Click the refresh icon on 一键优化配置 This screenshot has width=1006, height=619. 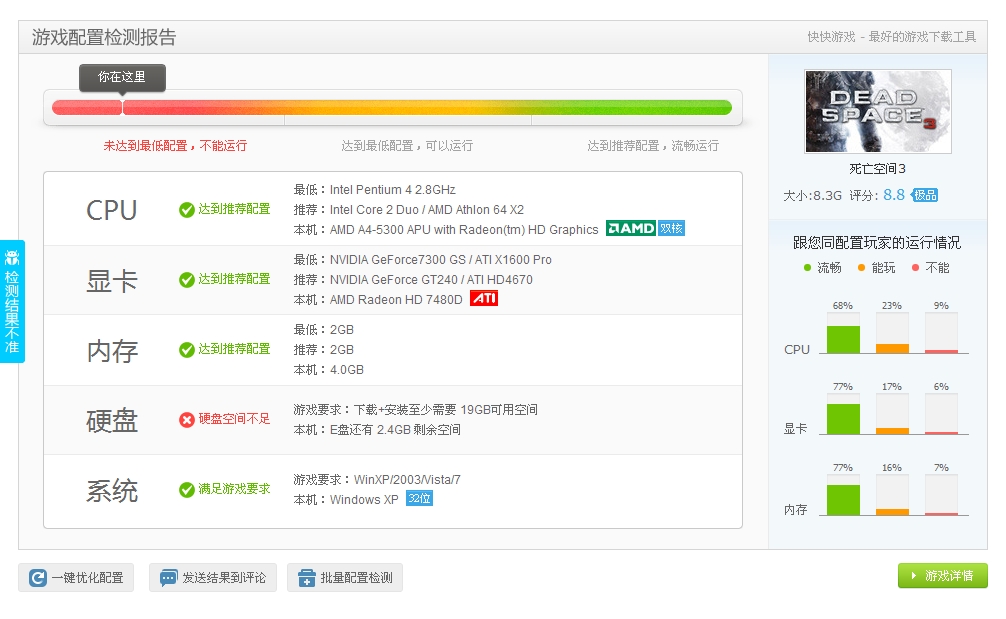(38, 577)
